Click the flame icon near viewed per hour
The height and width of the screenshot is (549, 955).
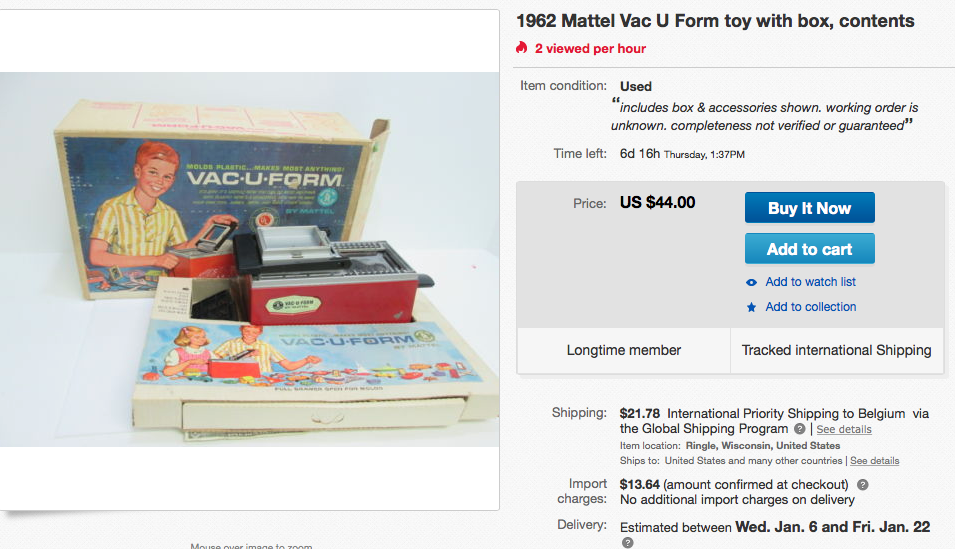521,48
